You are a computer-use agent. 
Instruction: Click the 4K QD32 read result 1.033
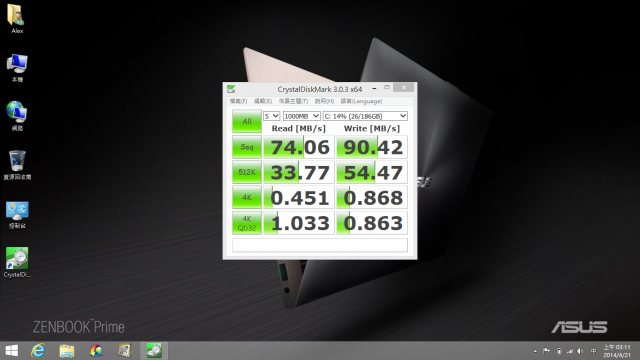(x=299, y=223)
